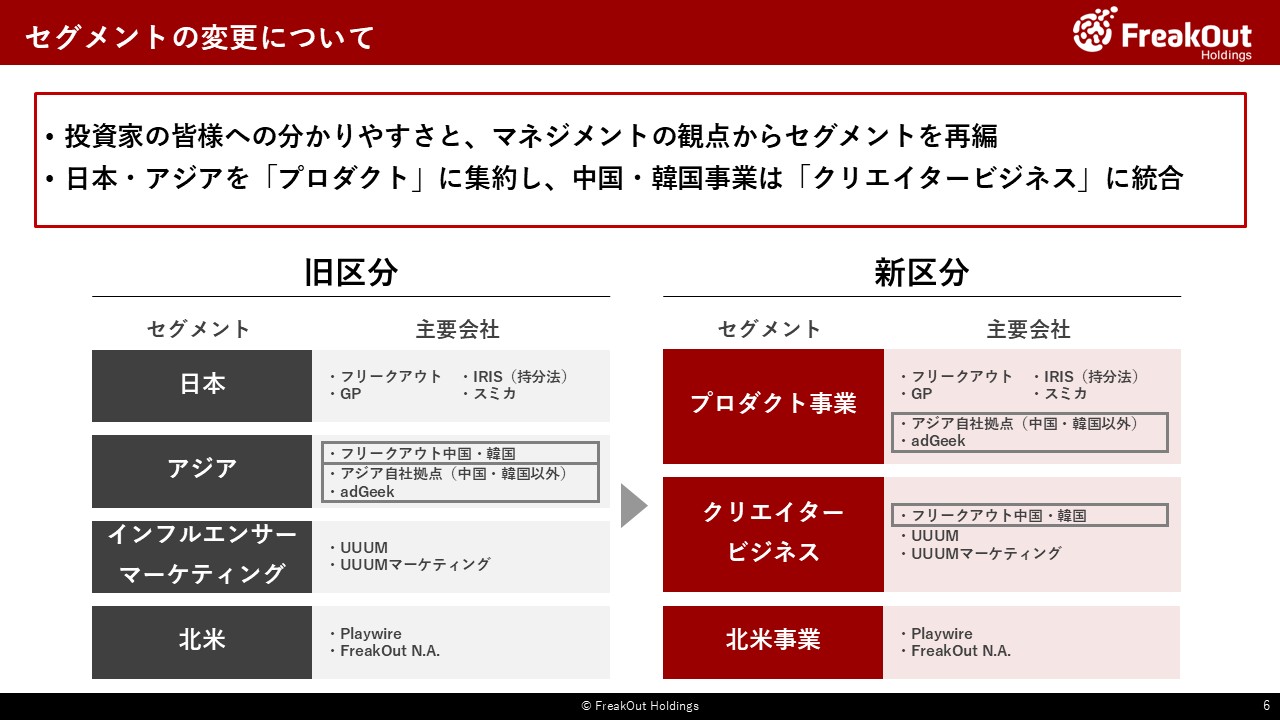Select the dark 北米 segment box
This screenshot has height=720, width=1280.
click(202, 642)
